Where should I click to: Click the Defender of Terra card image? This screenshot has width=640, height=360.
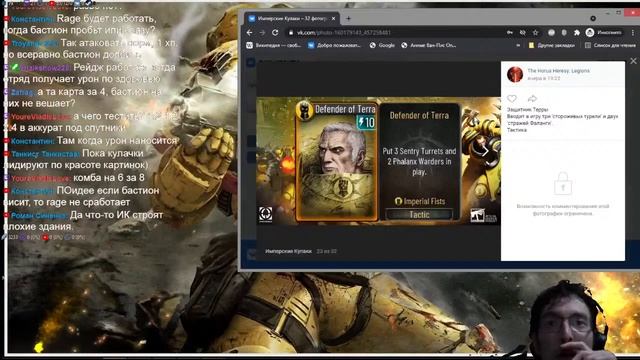point(337,161)
